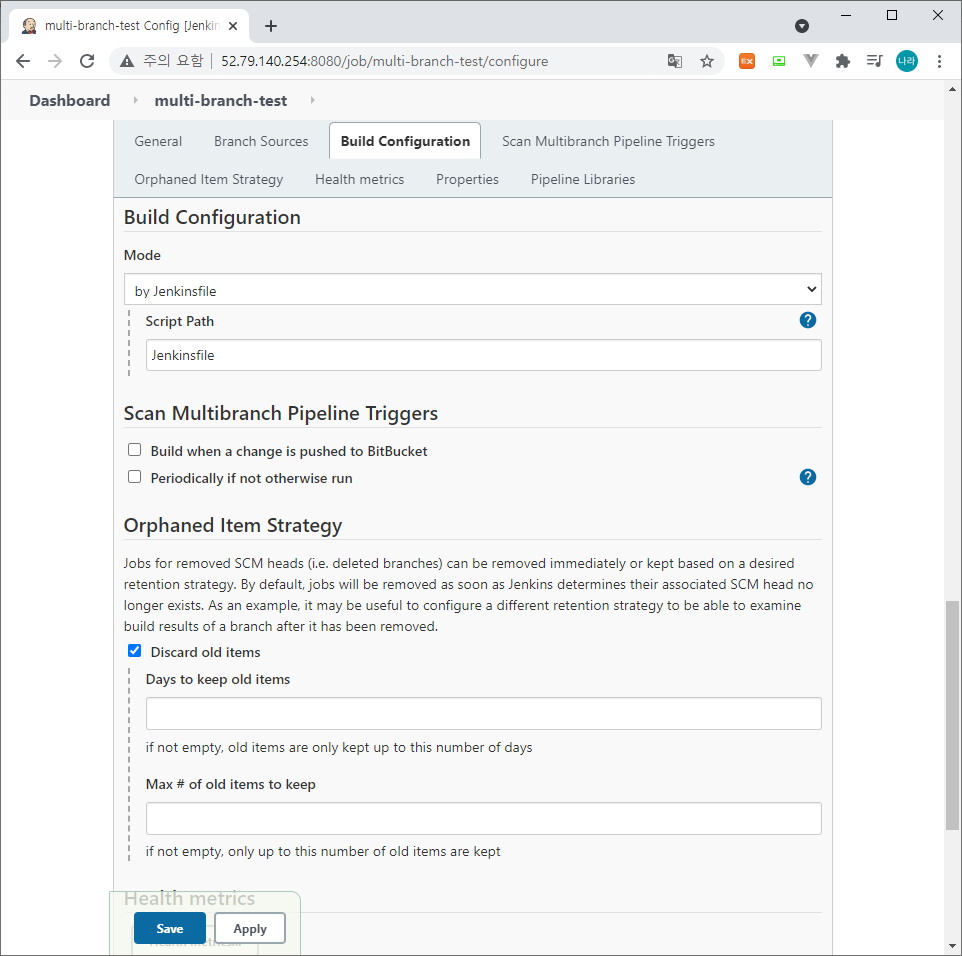Enable Periodically if not otherwise run
The width and height of the screenshot is (962, 956).
(134, 477)
